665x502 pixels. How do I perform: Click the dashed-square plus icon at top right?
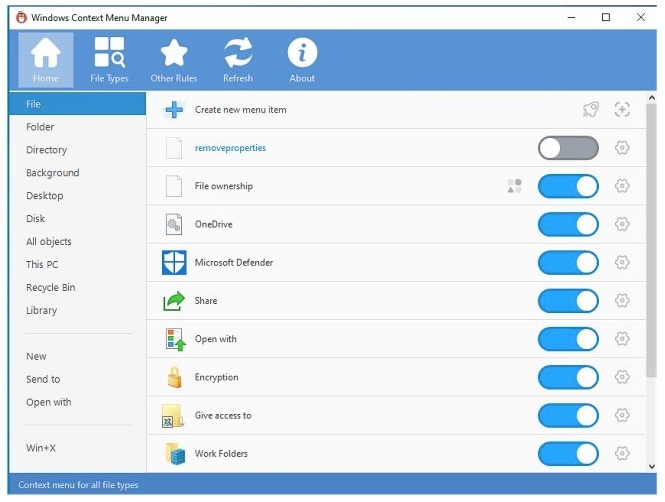coord(622,110)
